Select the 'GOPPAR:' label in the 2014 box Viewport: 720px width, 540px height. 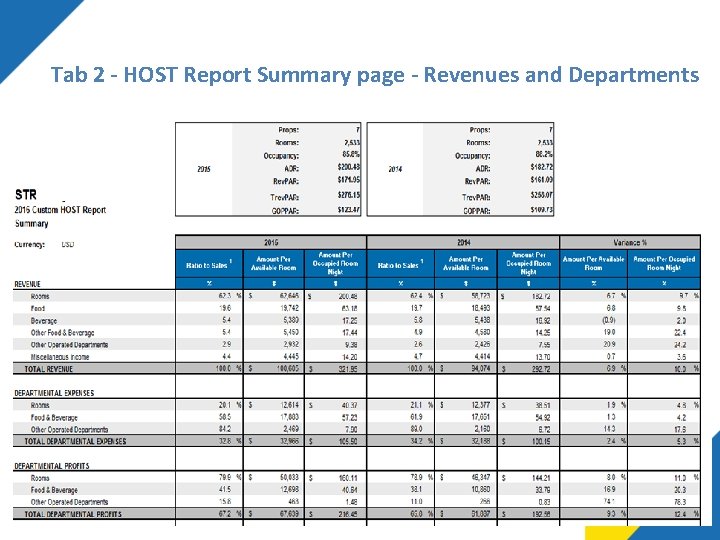point(476,211)
